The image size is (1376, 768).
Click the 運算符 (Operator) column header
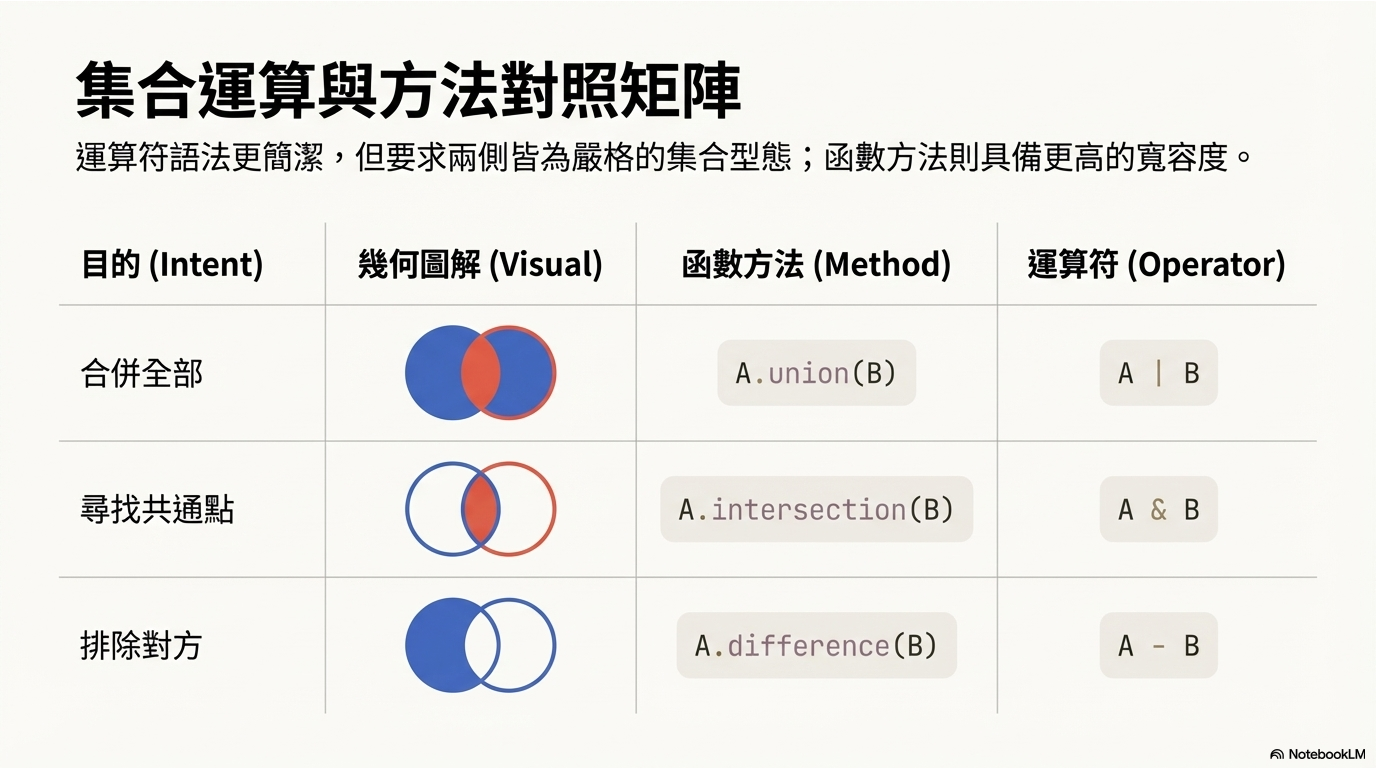pyautogui.click(x=1157, y=265)
